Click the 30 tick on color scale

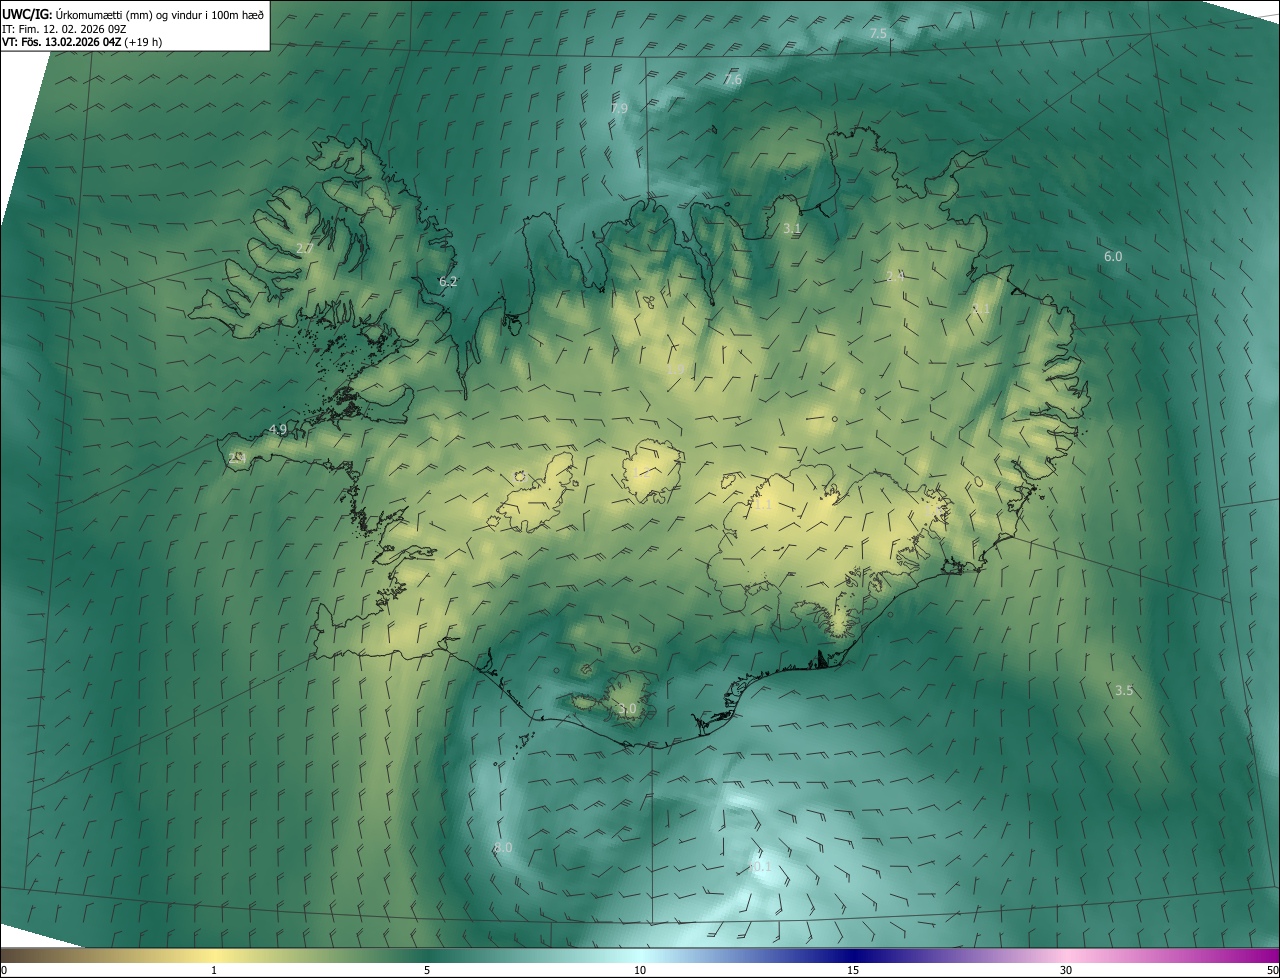click(1066, 970)
